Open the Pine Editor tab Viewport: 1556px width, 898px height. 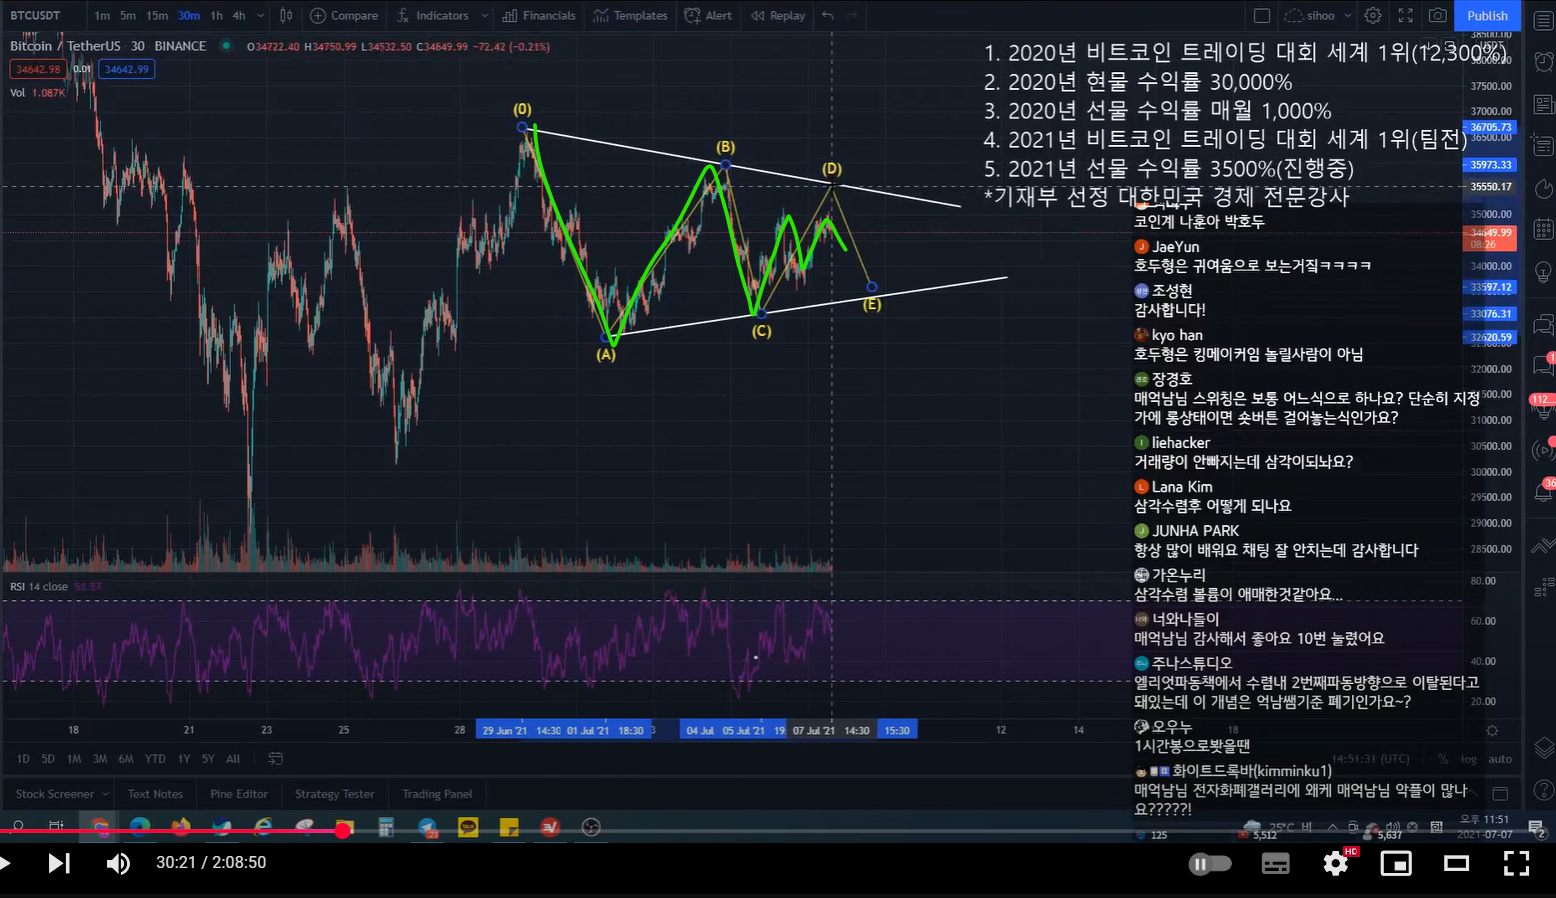point(239,794)
